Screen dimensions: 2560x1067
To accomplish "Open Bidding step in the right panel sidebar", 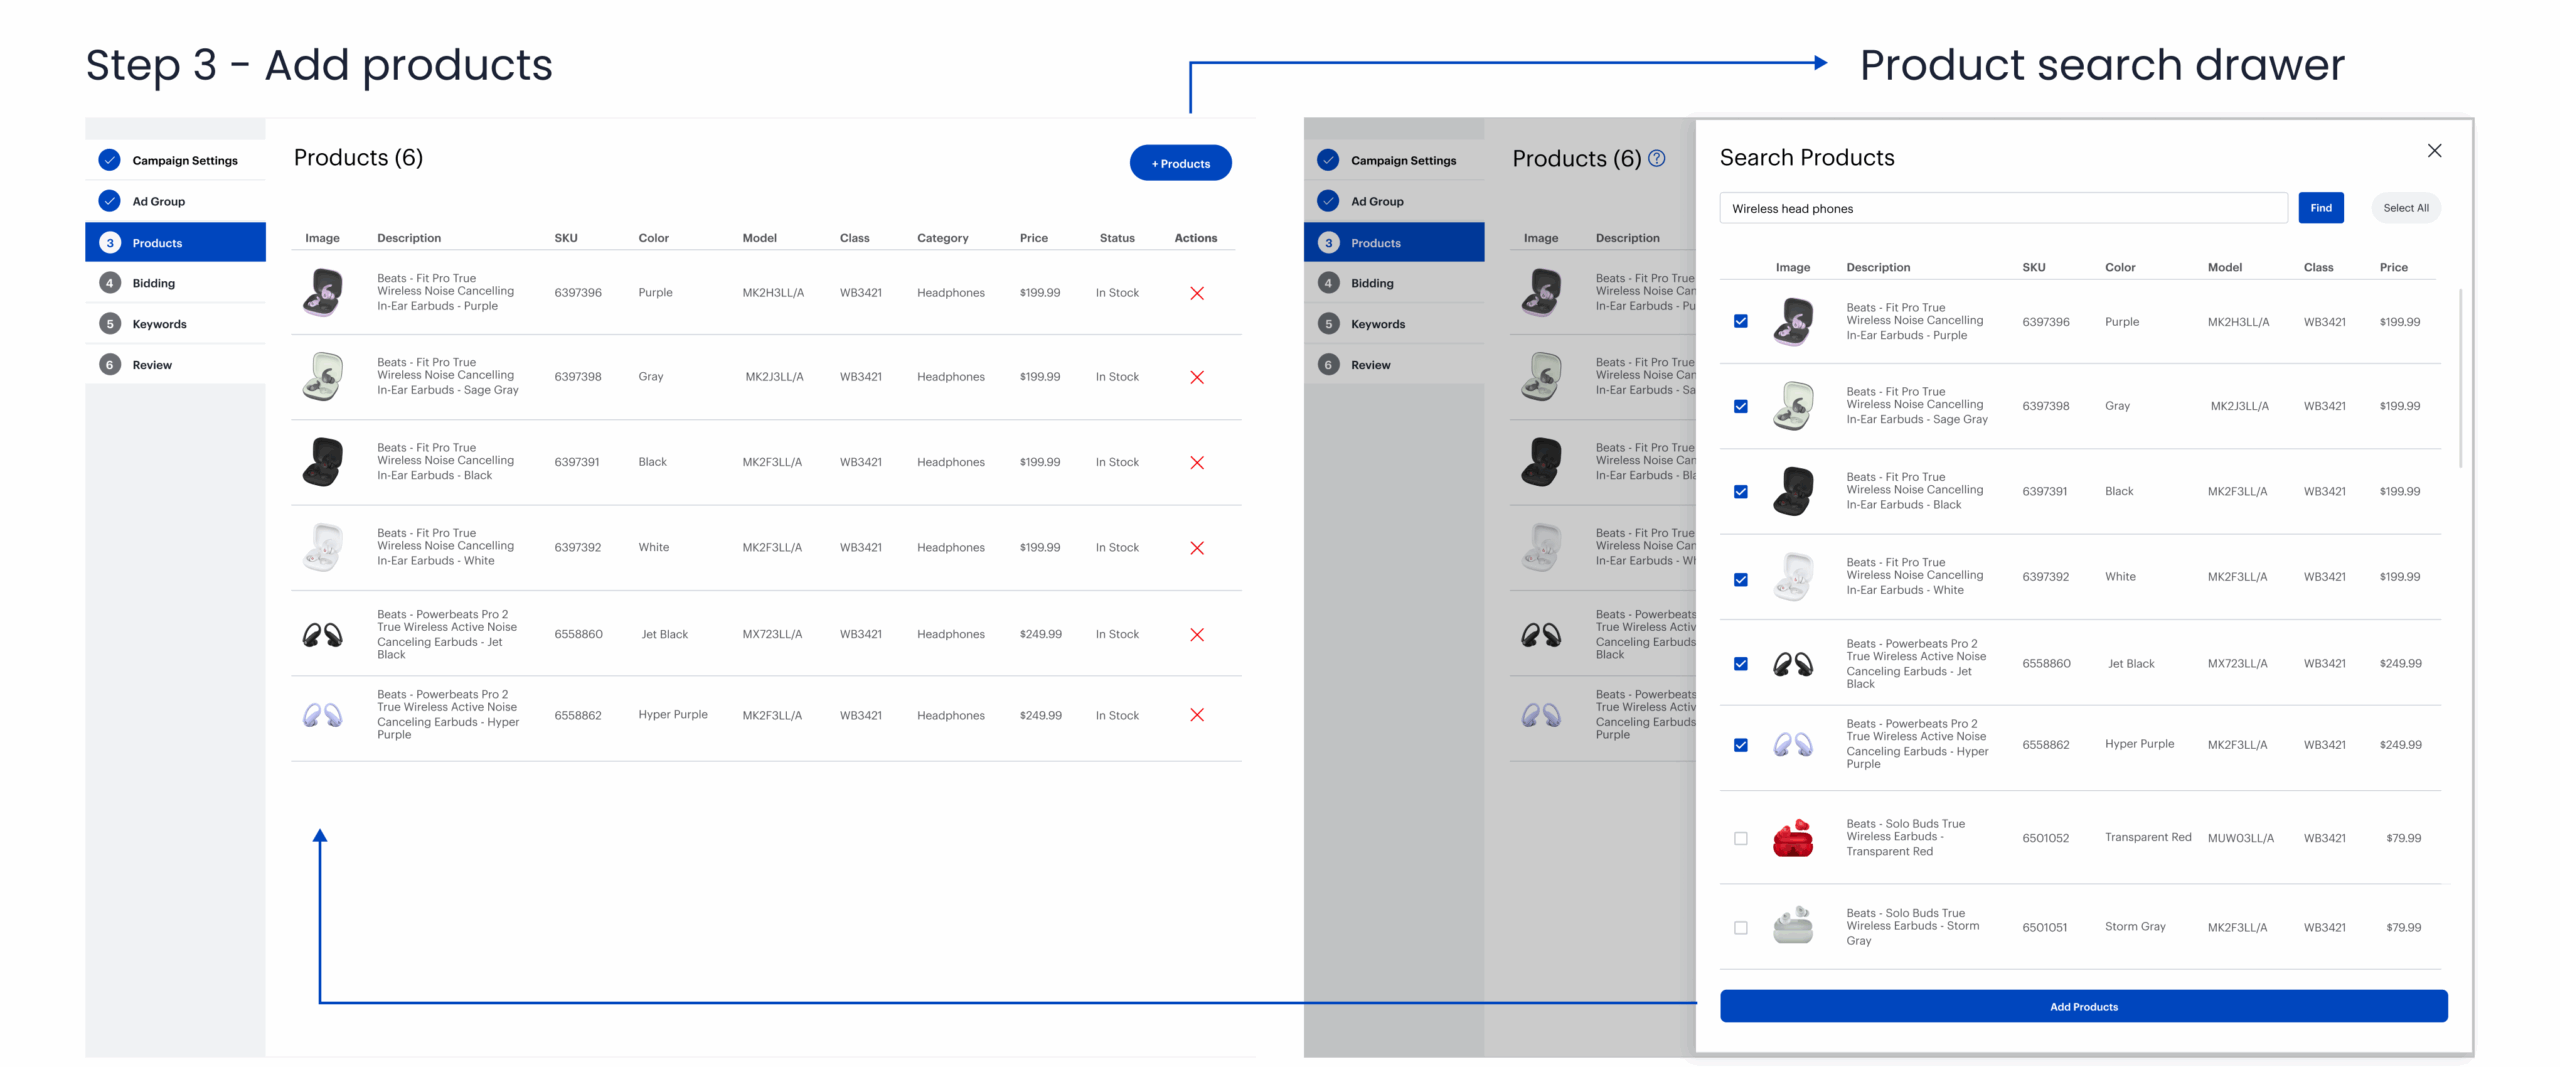I will click(x=1394, y=283).
